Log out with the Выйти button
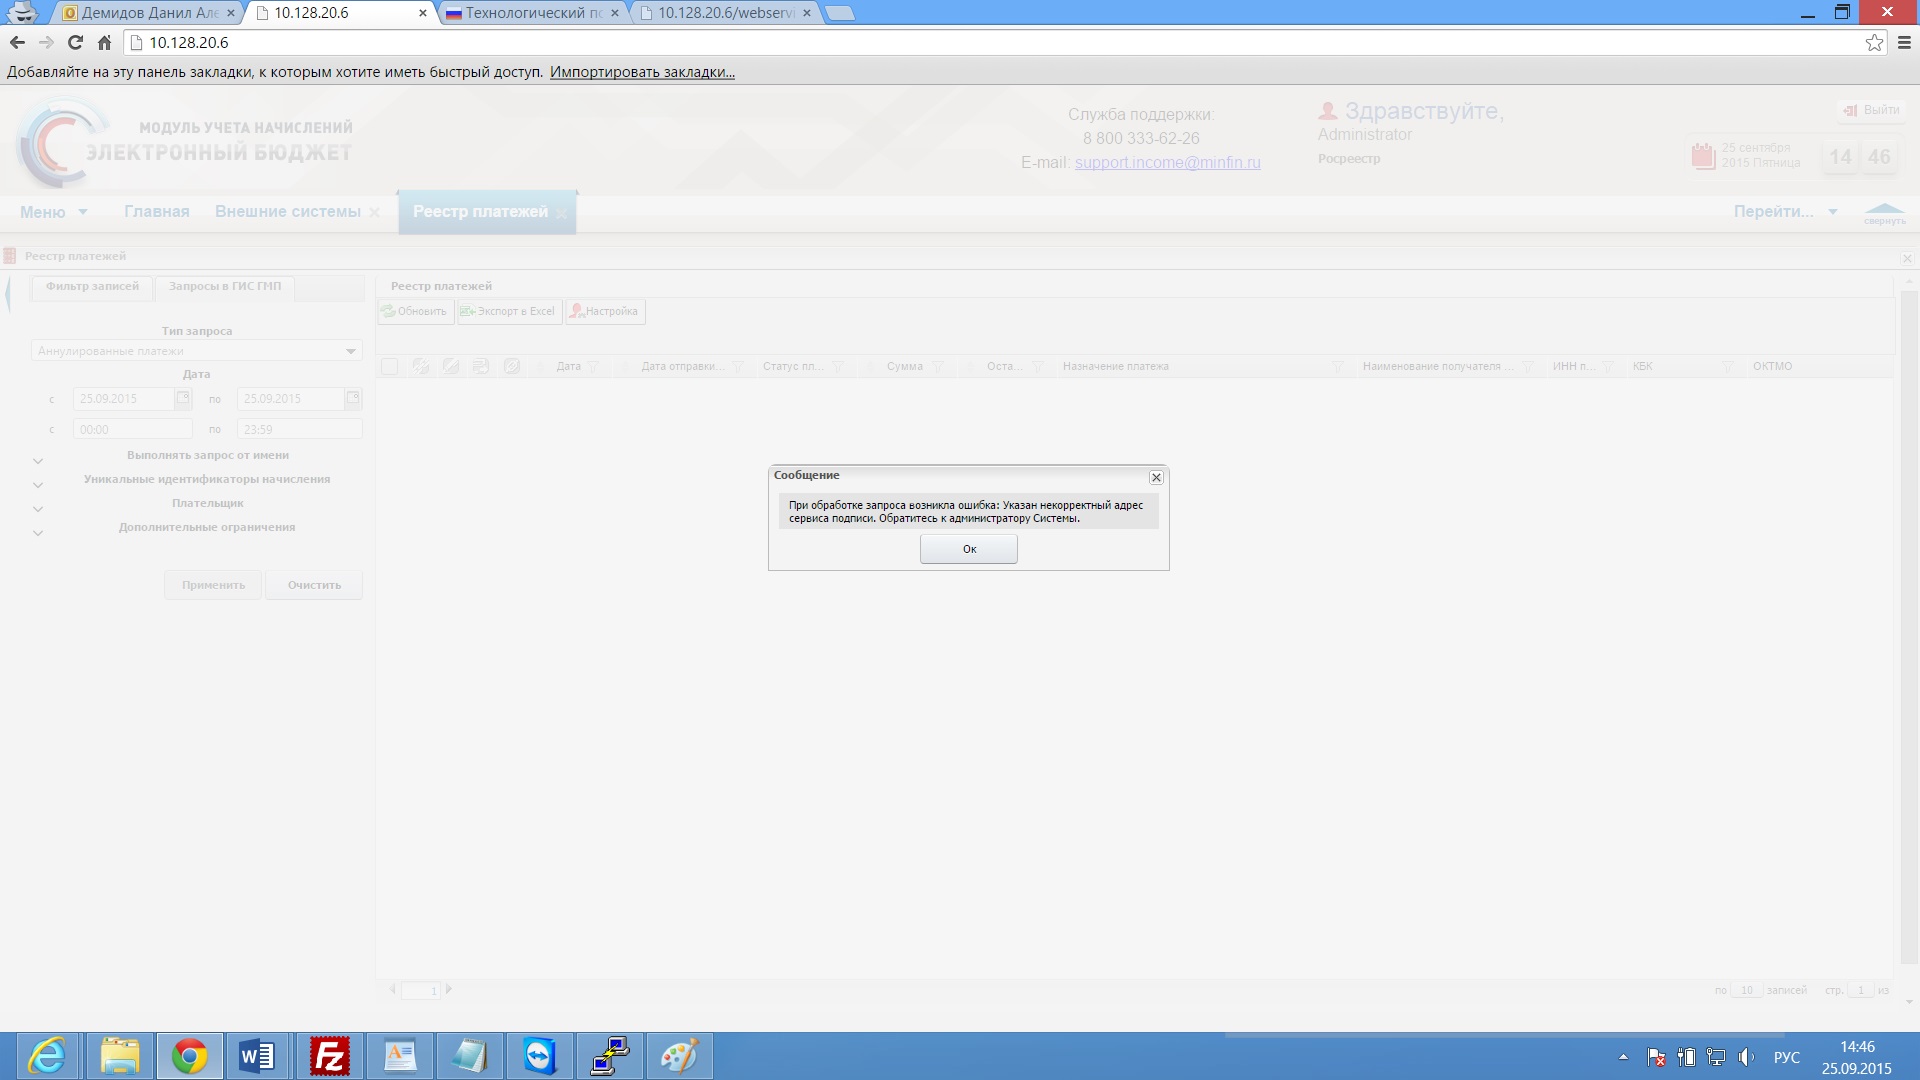1920x1080 pixels. pyautogui.click(x=1871, y=110)
